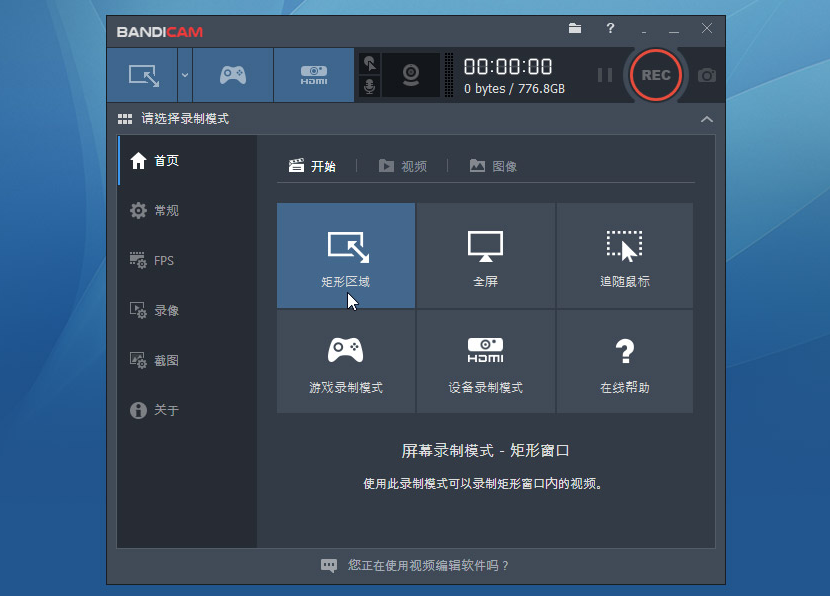Switch to the 视频 tab
Screen dimensions: 830x596
[403, 166]
